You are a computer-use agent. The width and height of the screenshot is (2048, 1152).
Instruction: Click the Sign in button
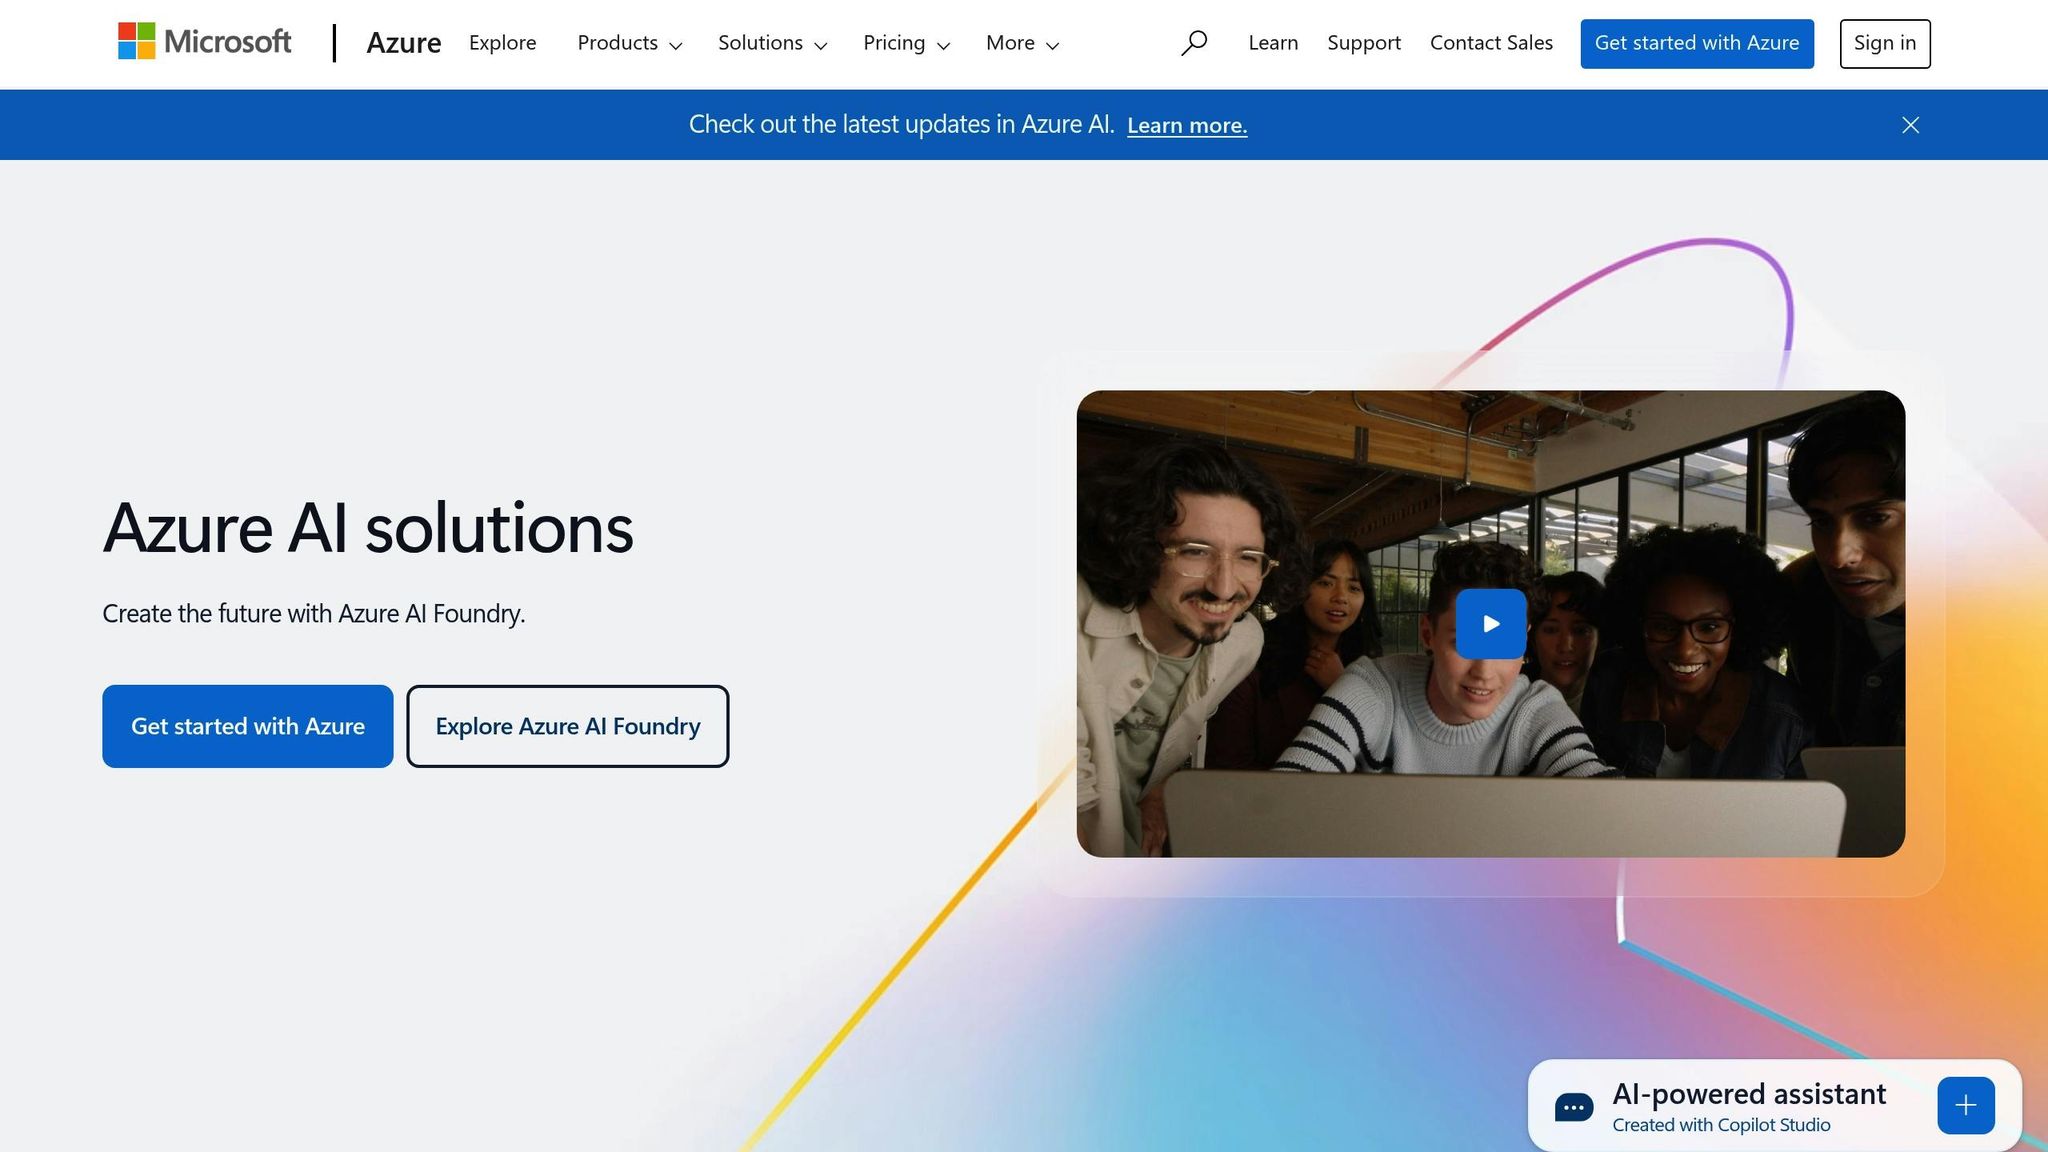click(1884, 43)
